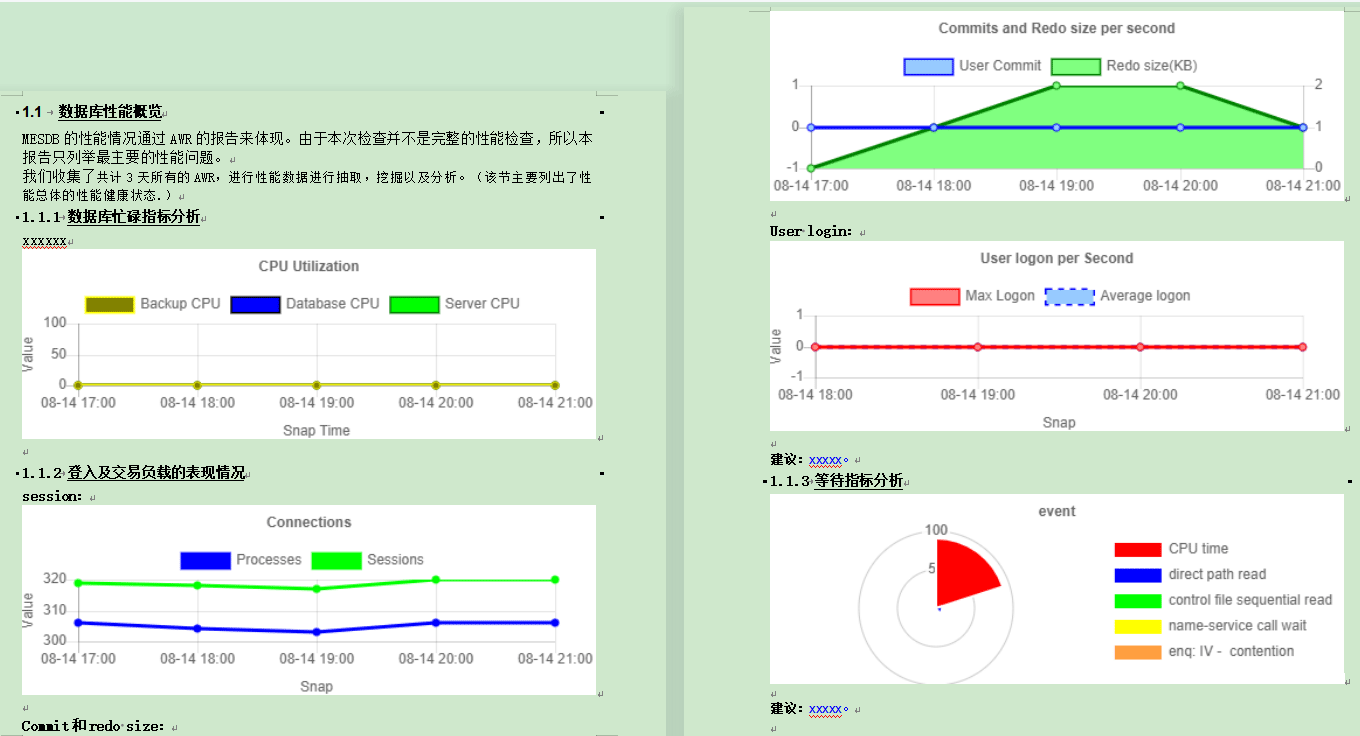The width and height of the screenshot is (1360, 736).
Task: Click the CPU time legend color
Action: (x=1138, y=549)
